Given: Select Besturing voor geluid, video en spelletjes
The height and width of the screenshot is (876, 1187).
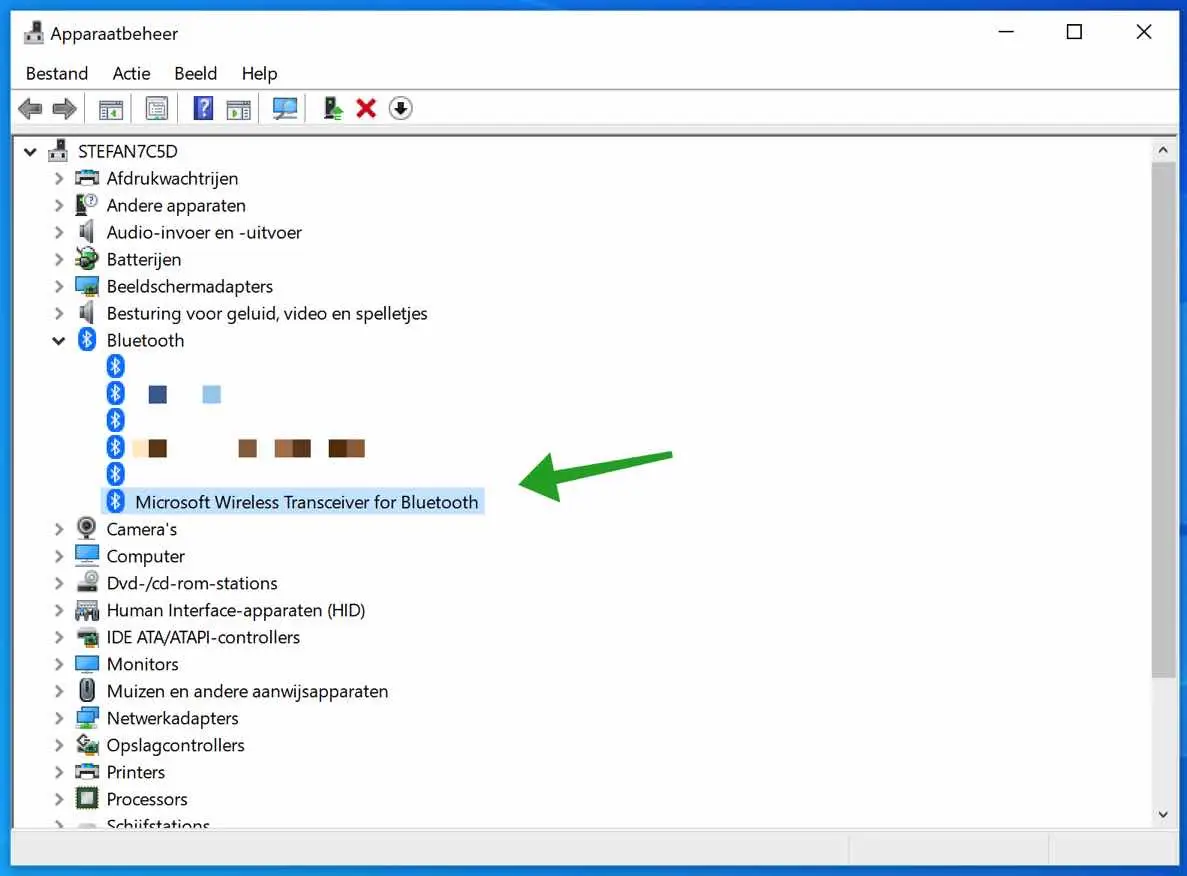Looking at the screenshot, I should coord(266,313).
